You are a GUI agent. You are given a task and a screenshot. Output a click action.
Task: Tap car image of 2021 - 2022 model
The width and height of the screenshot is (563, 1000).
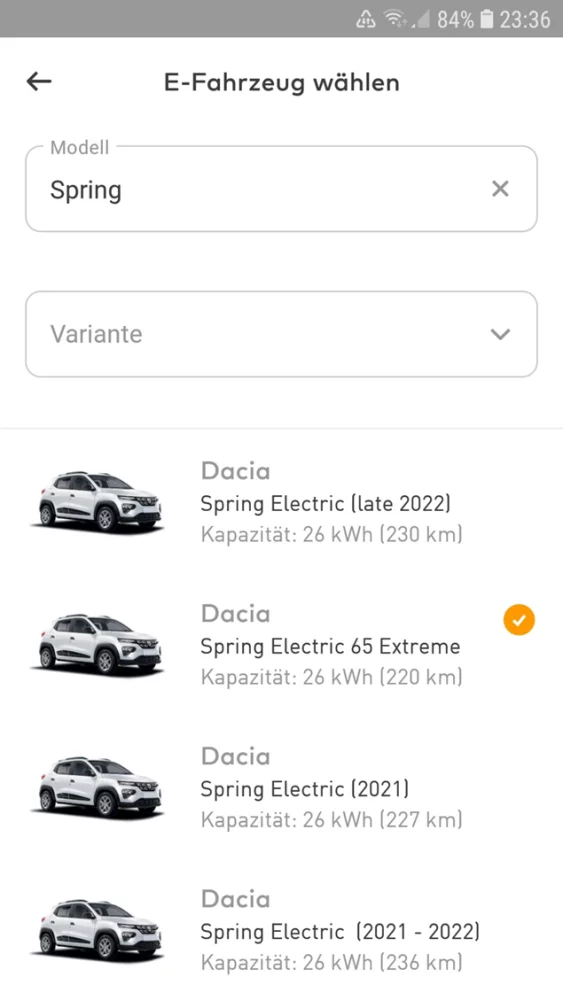point(96,930)
